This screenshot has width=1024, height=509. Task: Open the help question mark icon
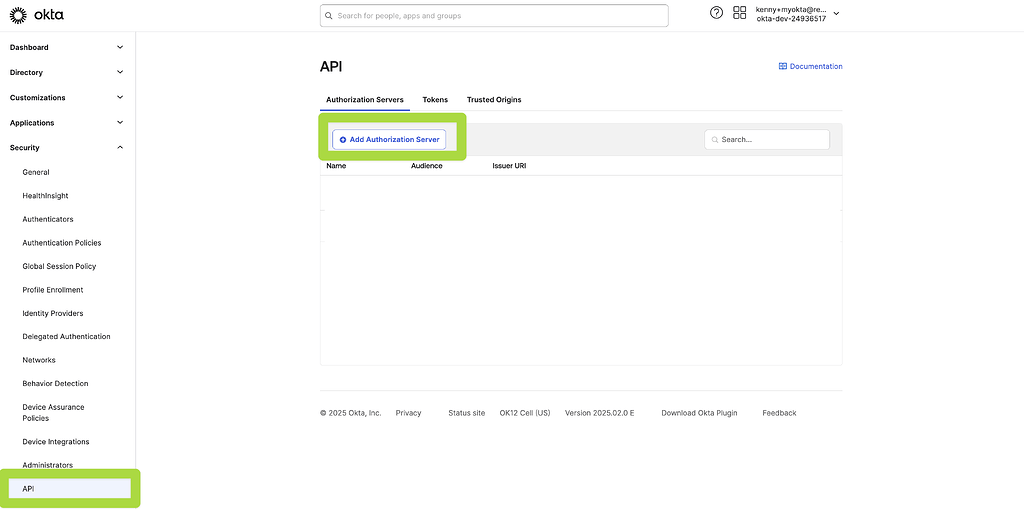point(716,12)
